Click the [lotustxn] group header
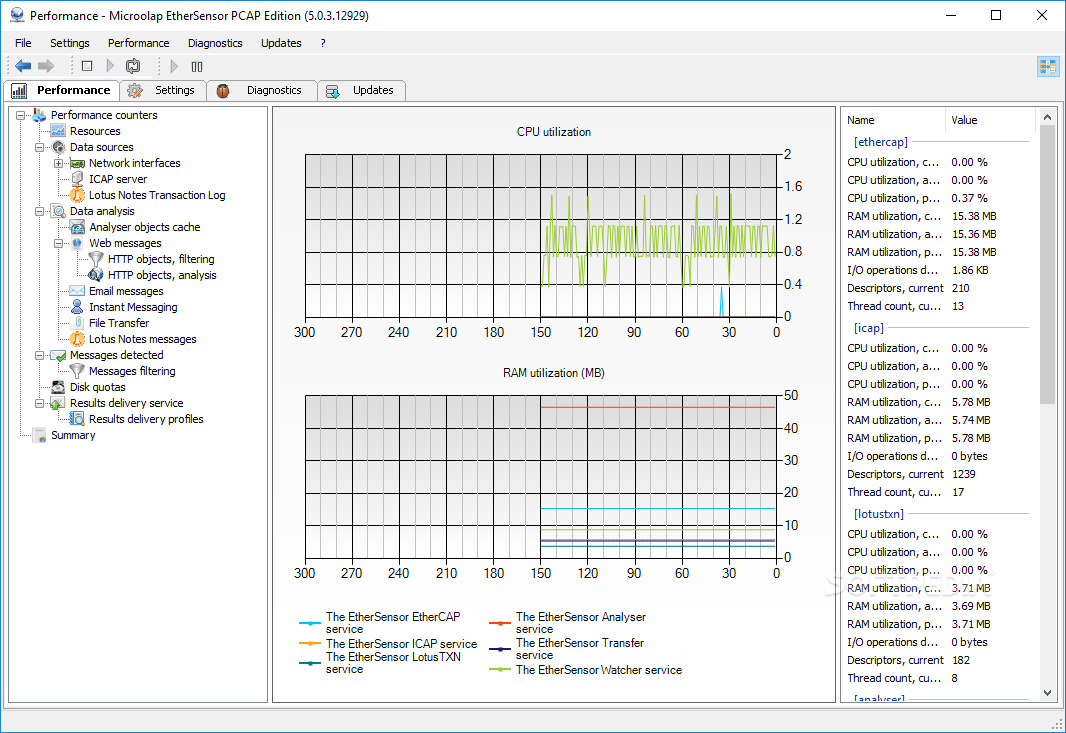Screen dimensions: 1066x733 pyautogui.click(x=879, y=513)
